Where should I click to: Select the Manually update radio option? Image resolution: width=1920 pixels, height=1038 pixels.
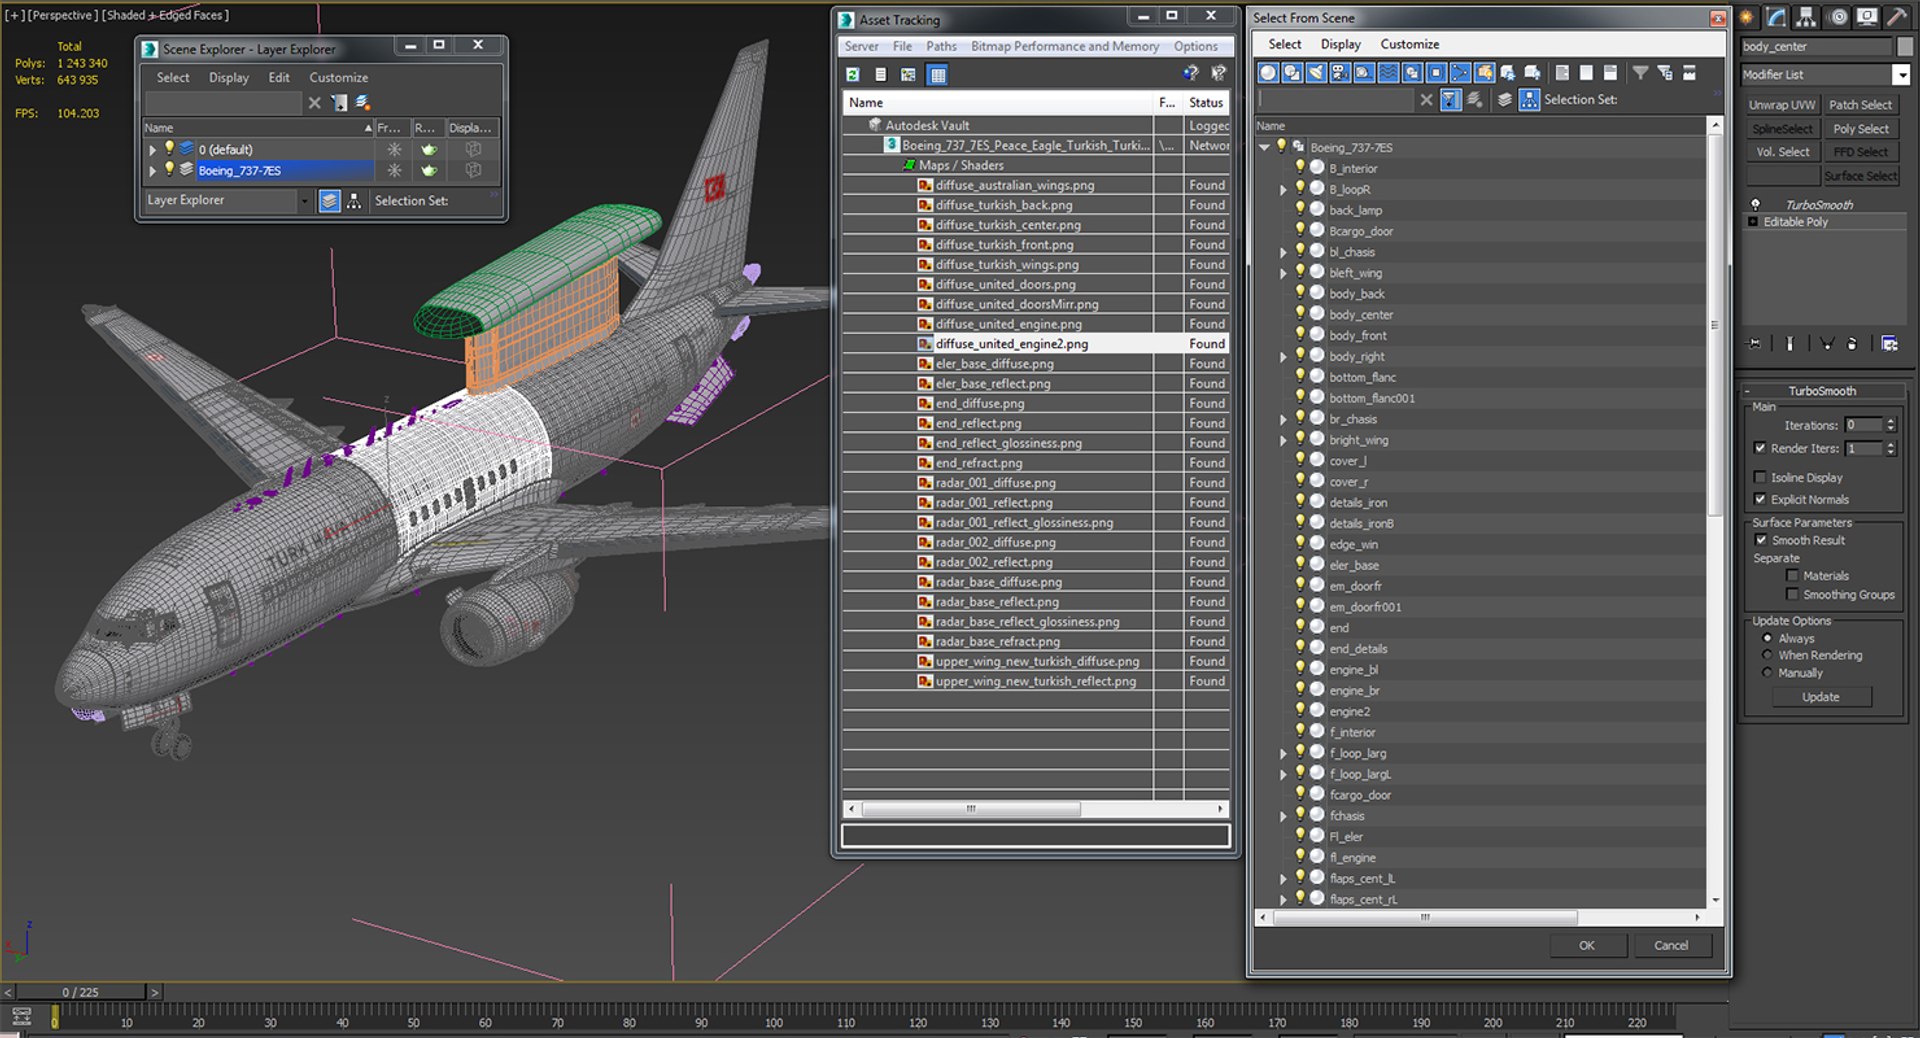[1767, 672]
